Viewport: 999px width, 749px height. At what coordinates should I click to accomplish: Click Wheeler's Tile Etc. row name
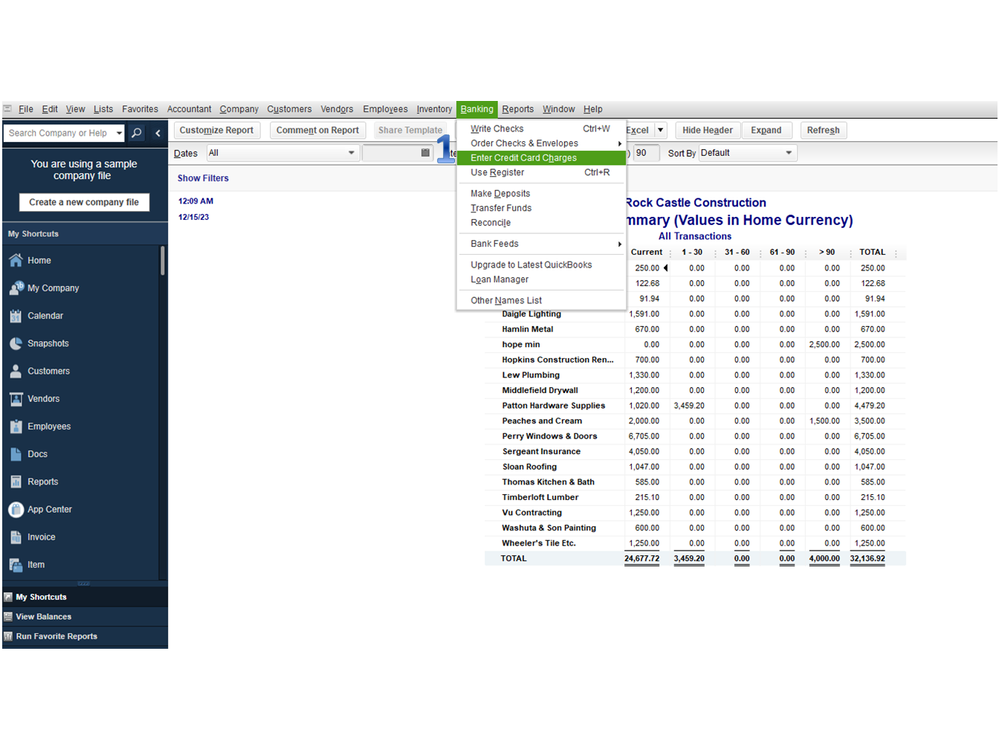point(538,543)
